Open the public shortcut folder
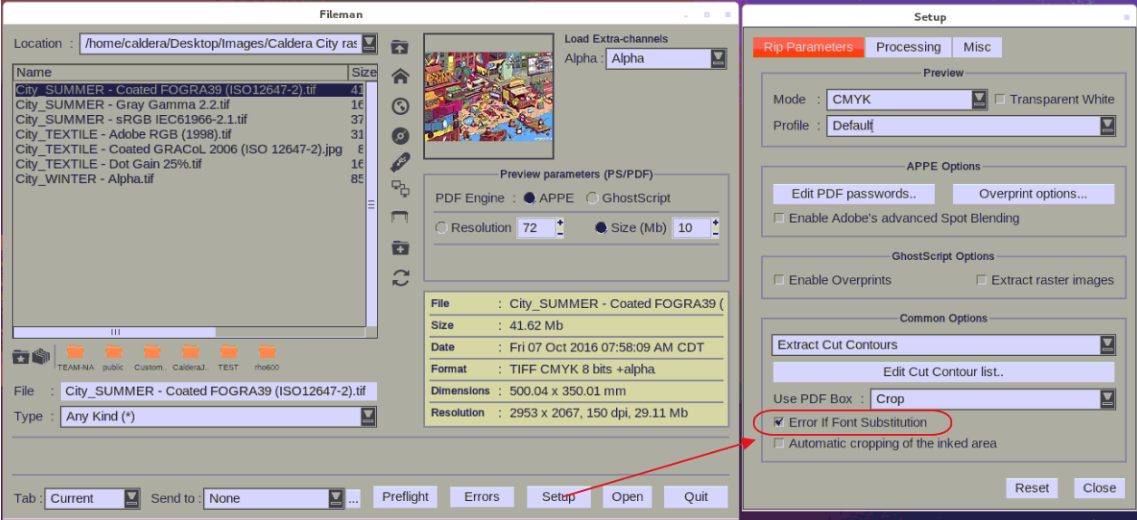Screen dimensions: 1137x520 pyautogui.click(x=113, y=357)
